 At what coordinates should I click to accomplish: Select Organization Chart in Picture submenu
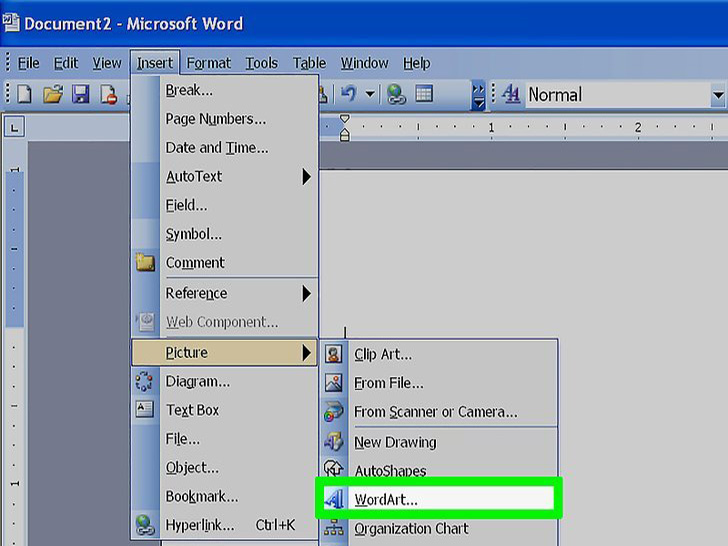[x=439, y=529]
